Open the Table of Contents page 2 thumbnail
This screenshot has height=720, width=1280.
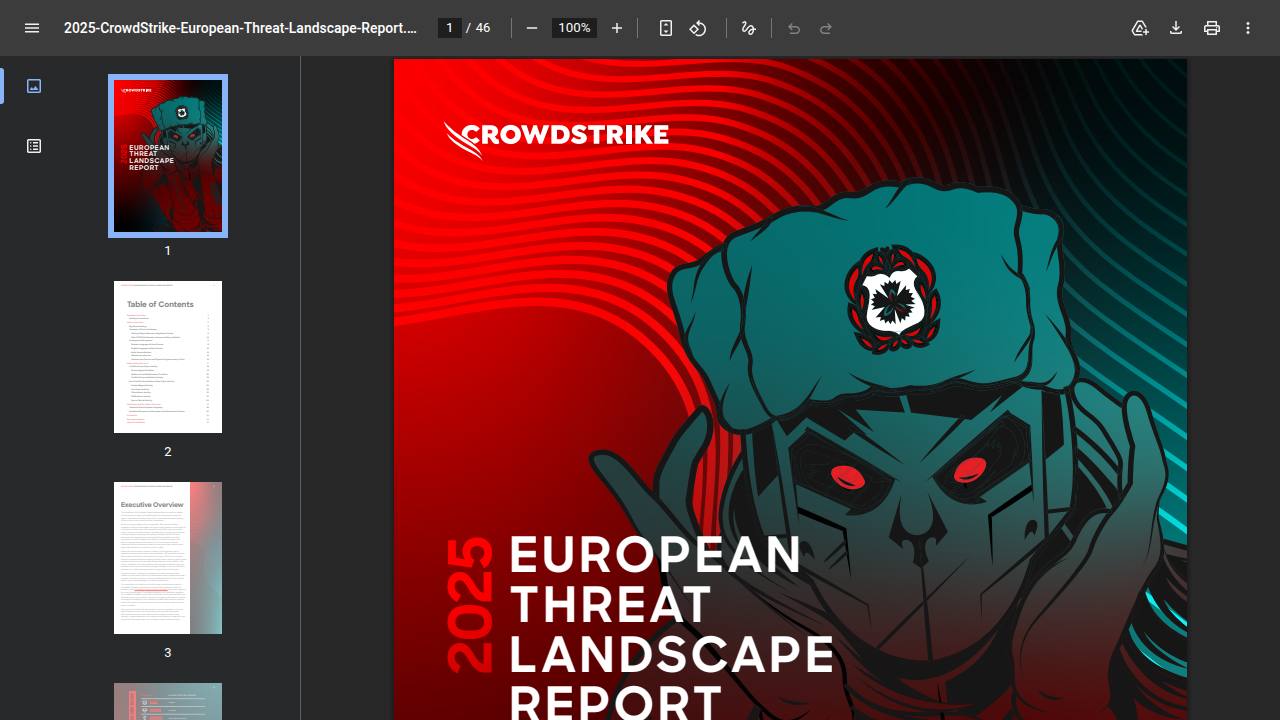(x=168, y=357)
